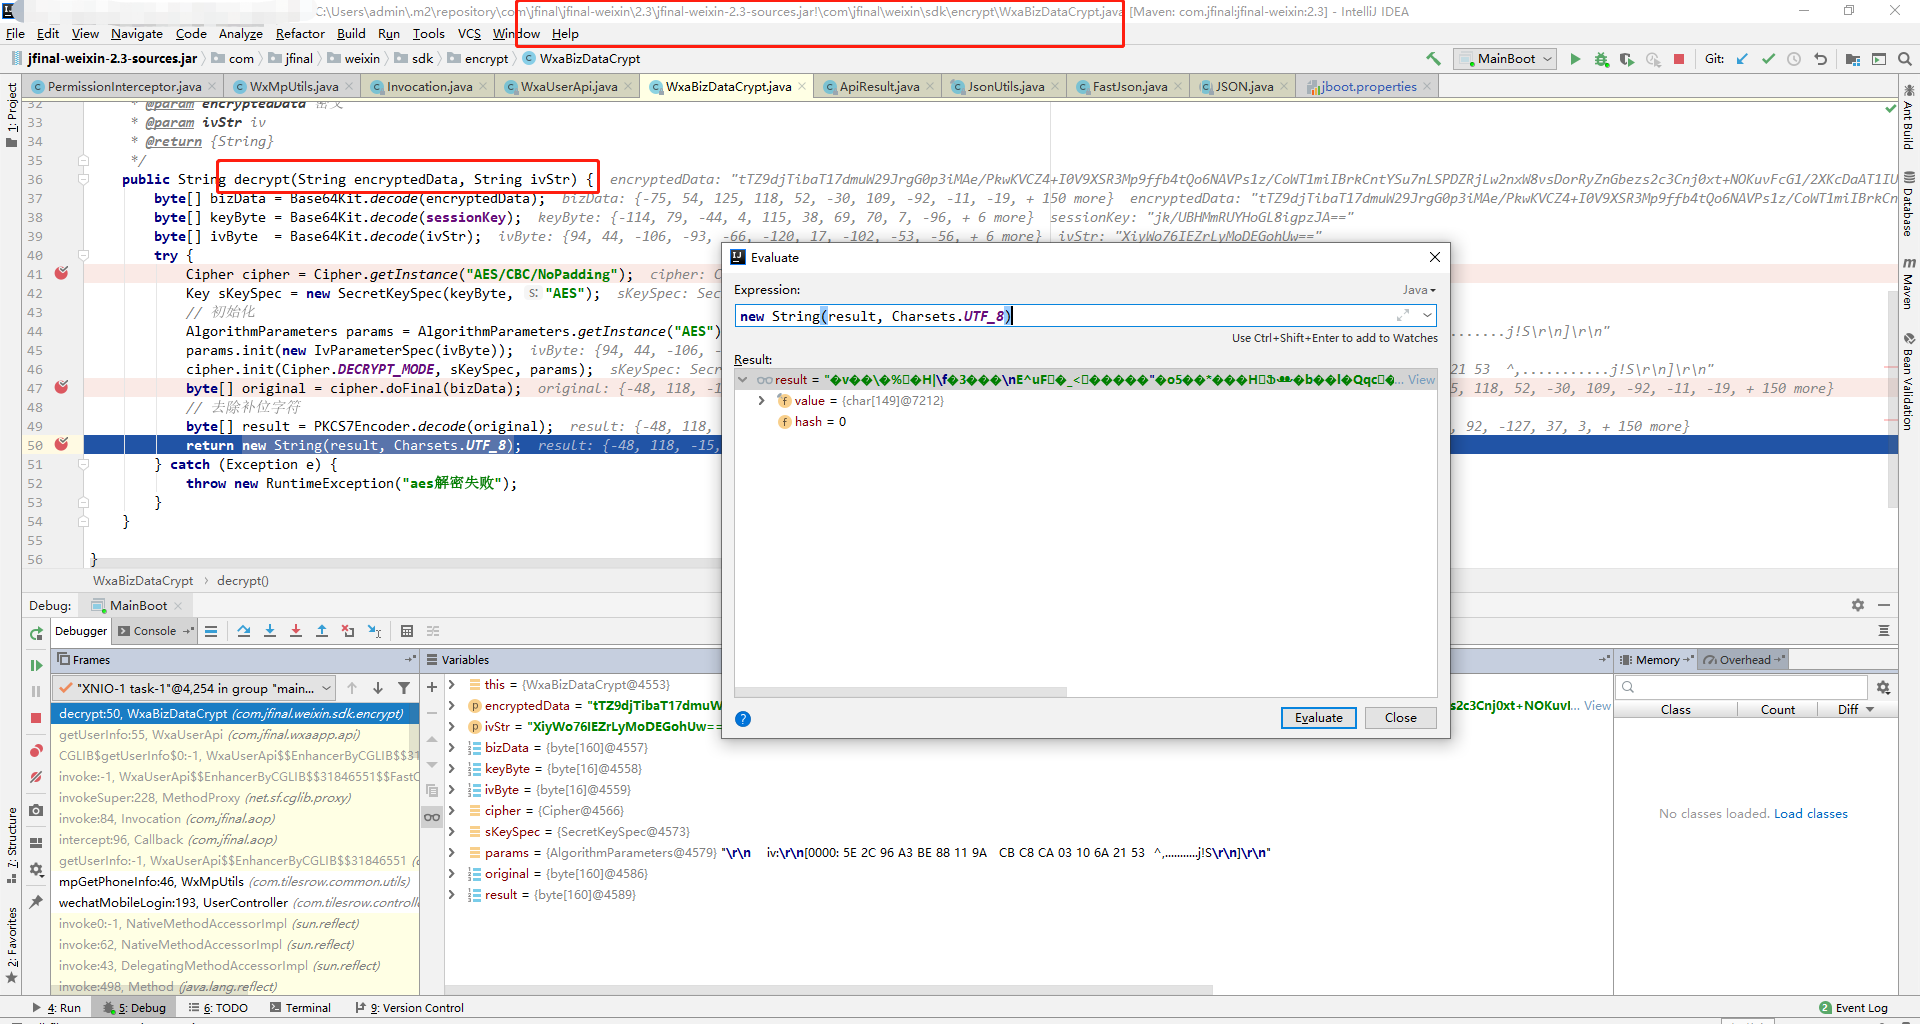Click Show Execution Point icon
Image resolution: width=1920 pixels, height=1024 pixels.
[x=211, y=631]
